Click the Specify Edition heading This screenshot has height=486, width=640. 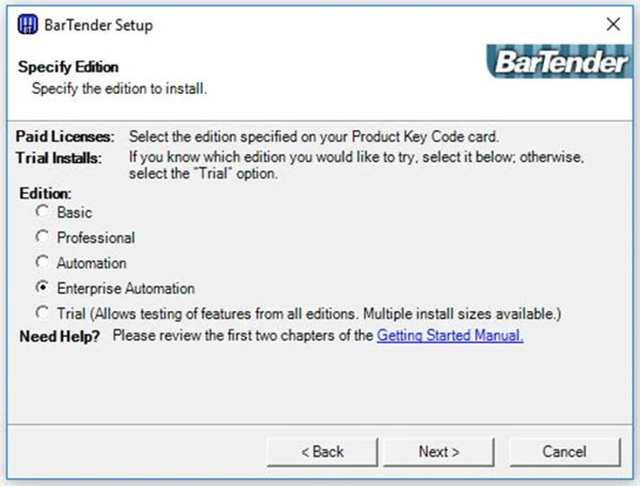69,67
